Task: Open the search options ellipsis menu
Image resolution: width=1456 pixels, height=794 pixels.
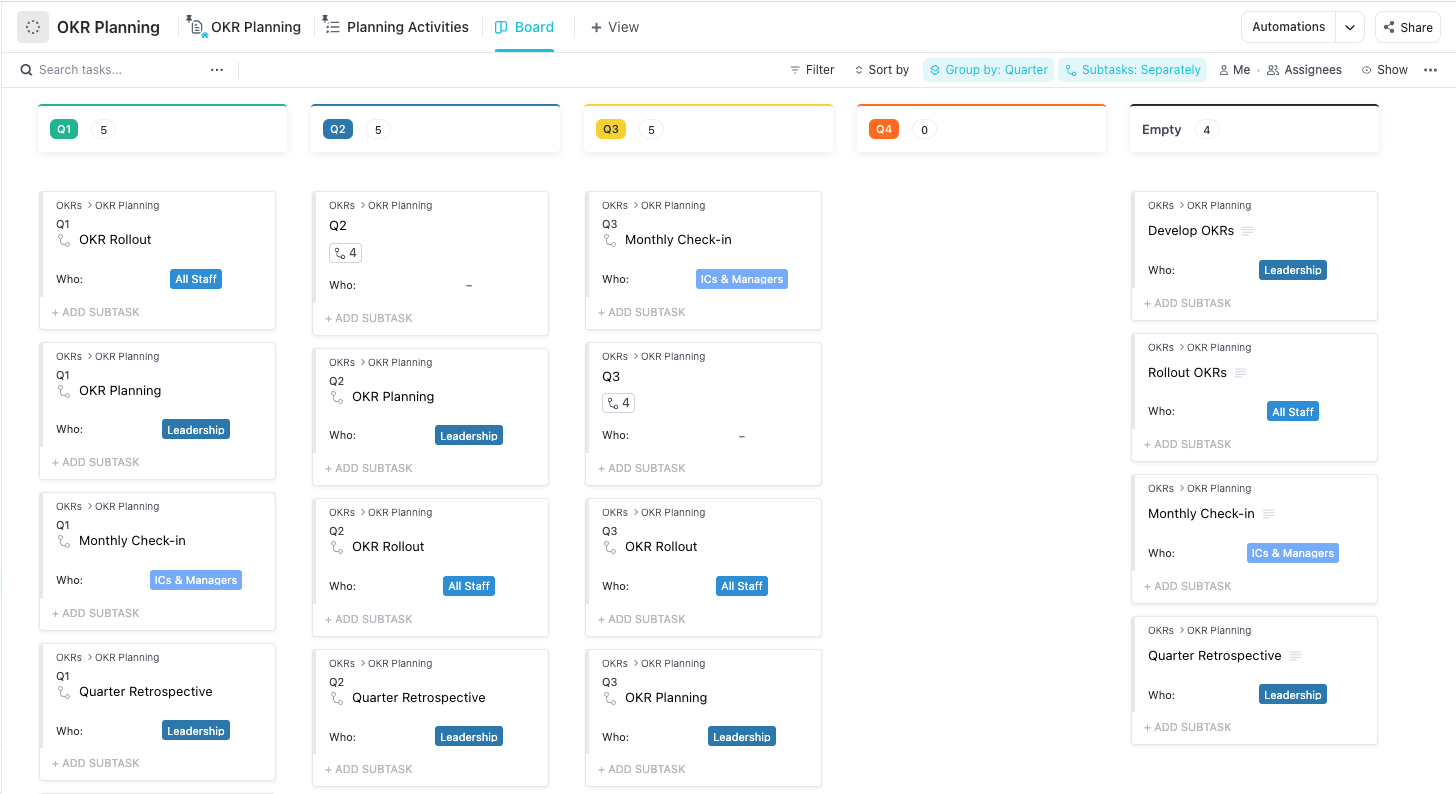Action: [217, 70]
